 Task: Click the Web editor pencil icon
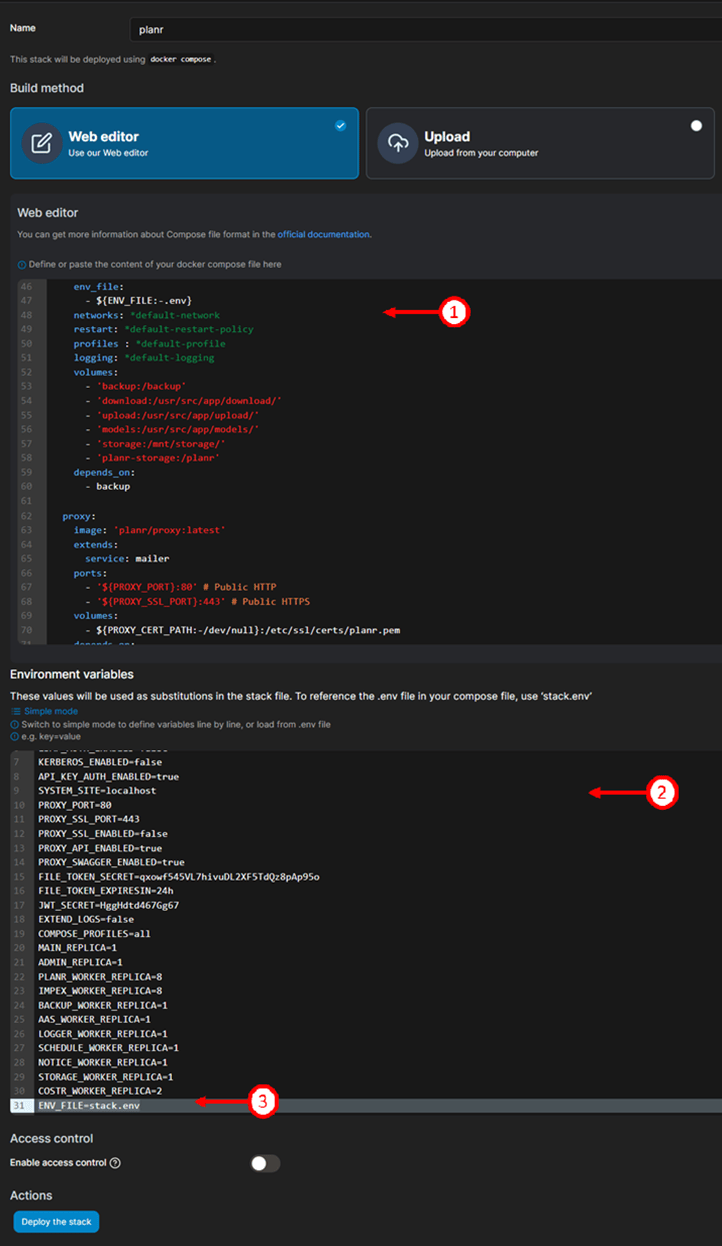click(40, 143)
